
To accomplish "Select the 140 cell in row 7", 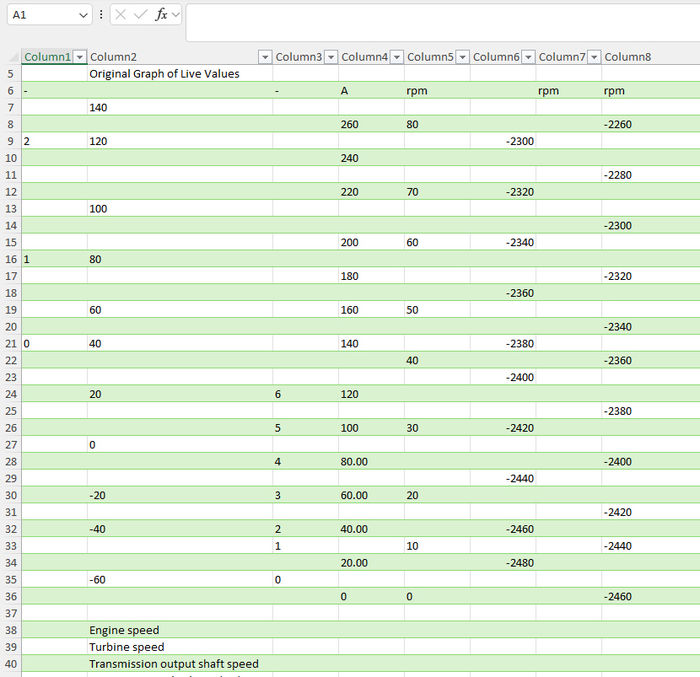I will (x=180, y=108).
